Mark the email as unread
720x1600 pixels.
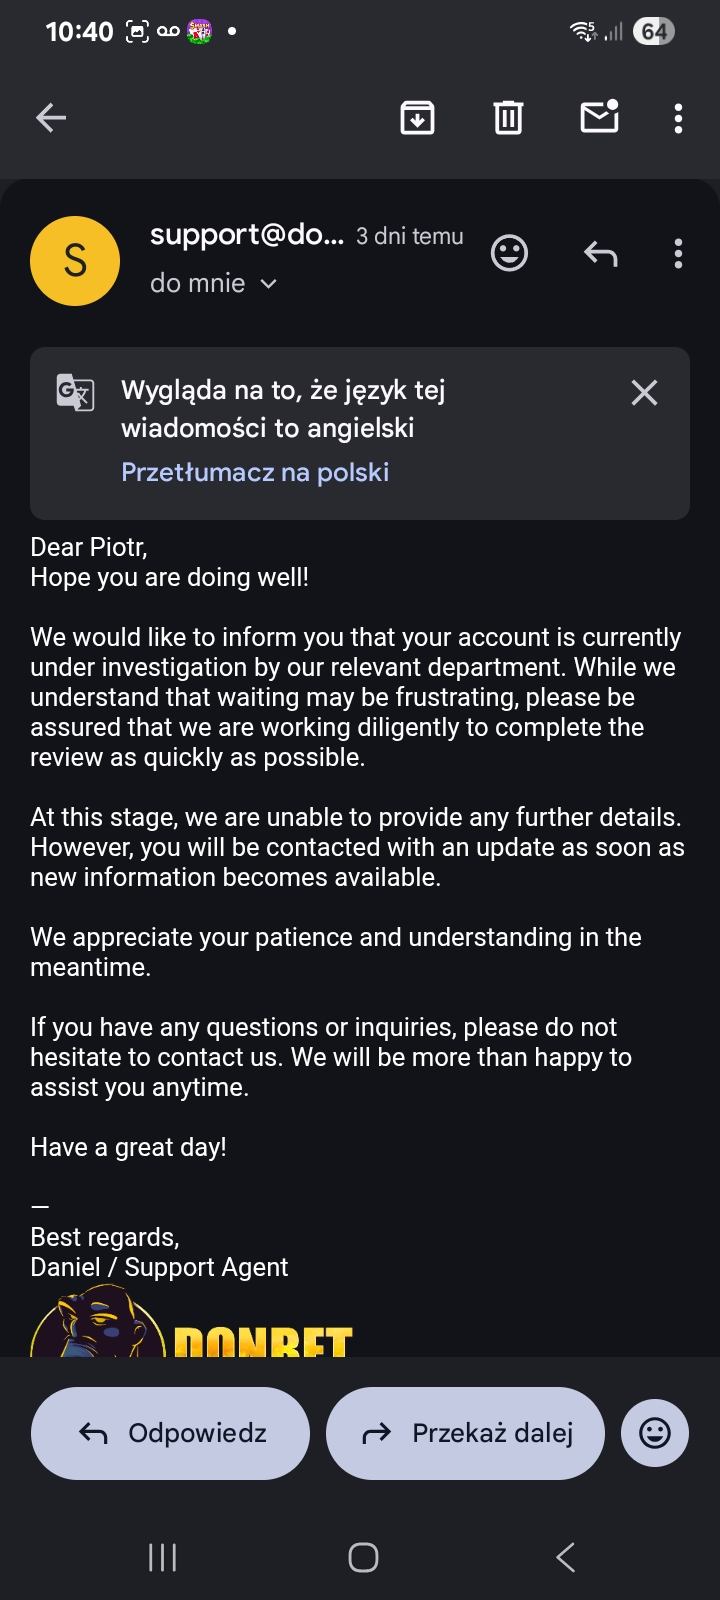click(x=599, y=117)
